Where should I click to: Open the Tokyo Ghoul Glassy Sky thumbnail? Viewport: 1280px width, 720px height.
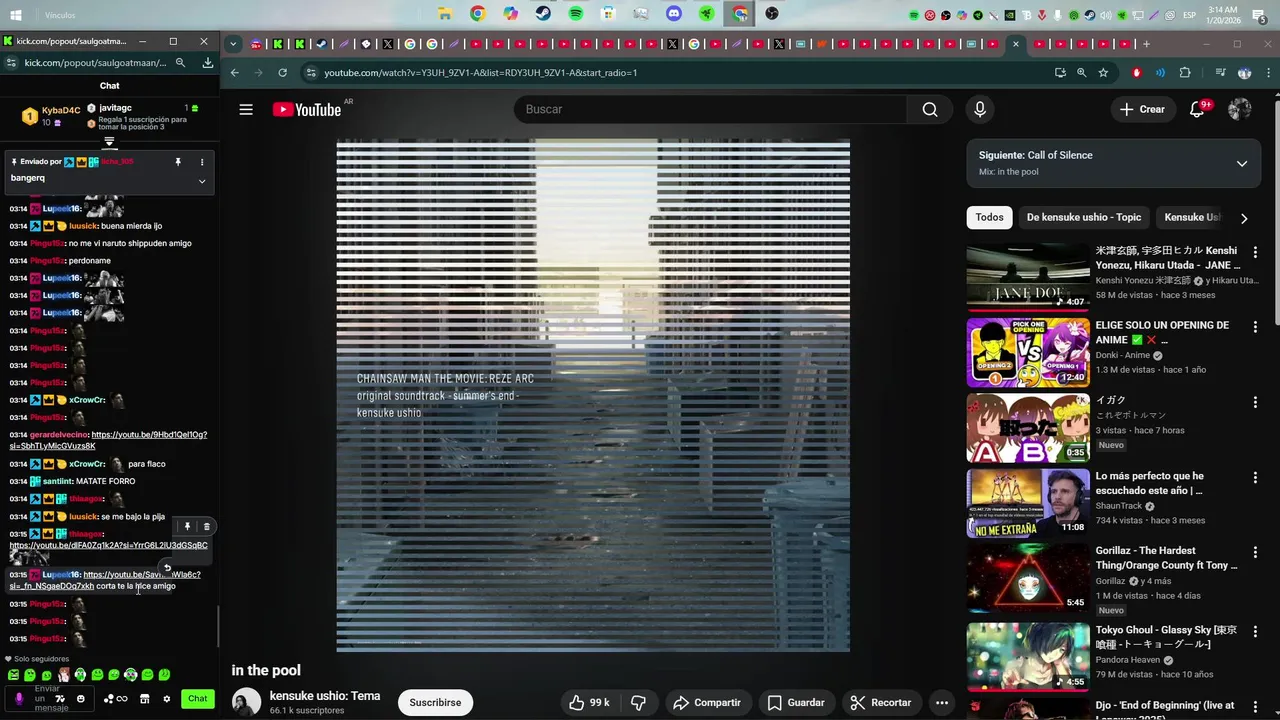1028,657
